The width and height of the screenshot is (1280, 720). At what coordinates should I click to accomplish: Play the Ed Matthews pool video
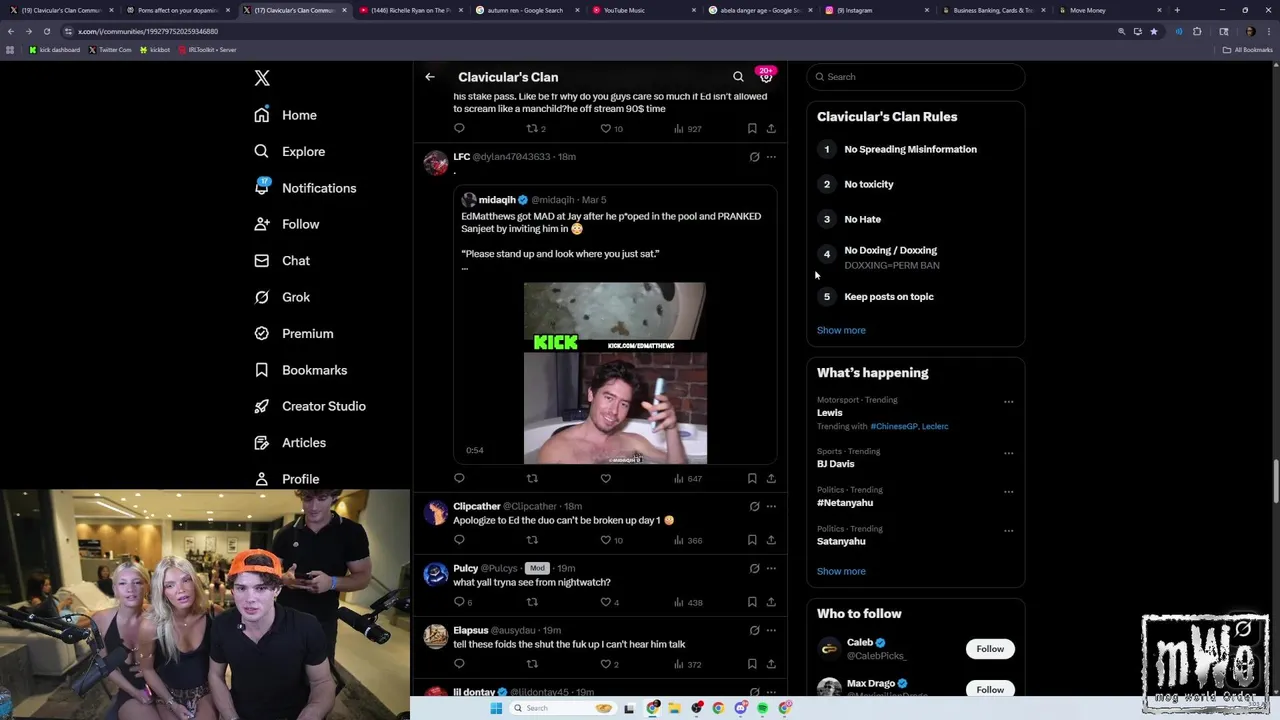615,373
